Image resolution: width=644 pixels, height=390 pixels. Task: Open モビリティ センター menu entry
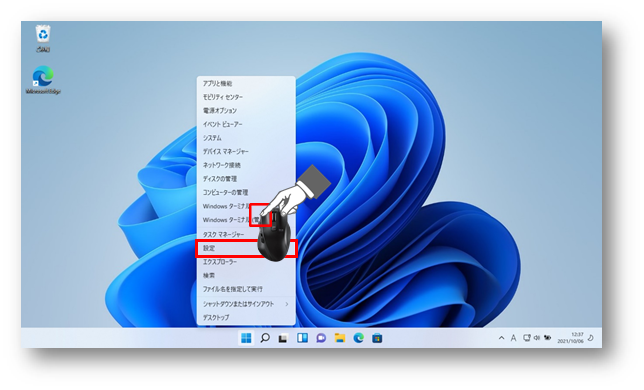tap(246, 97)
